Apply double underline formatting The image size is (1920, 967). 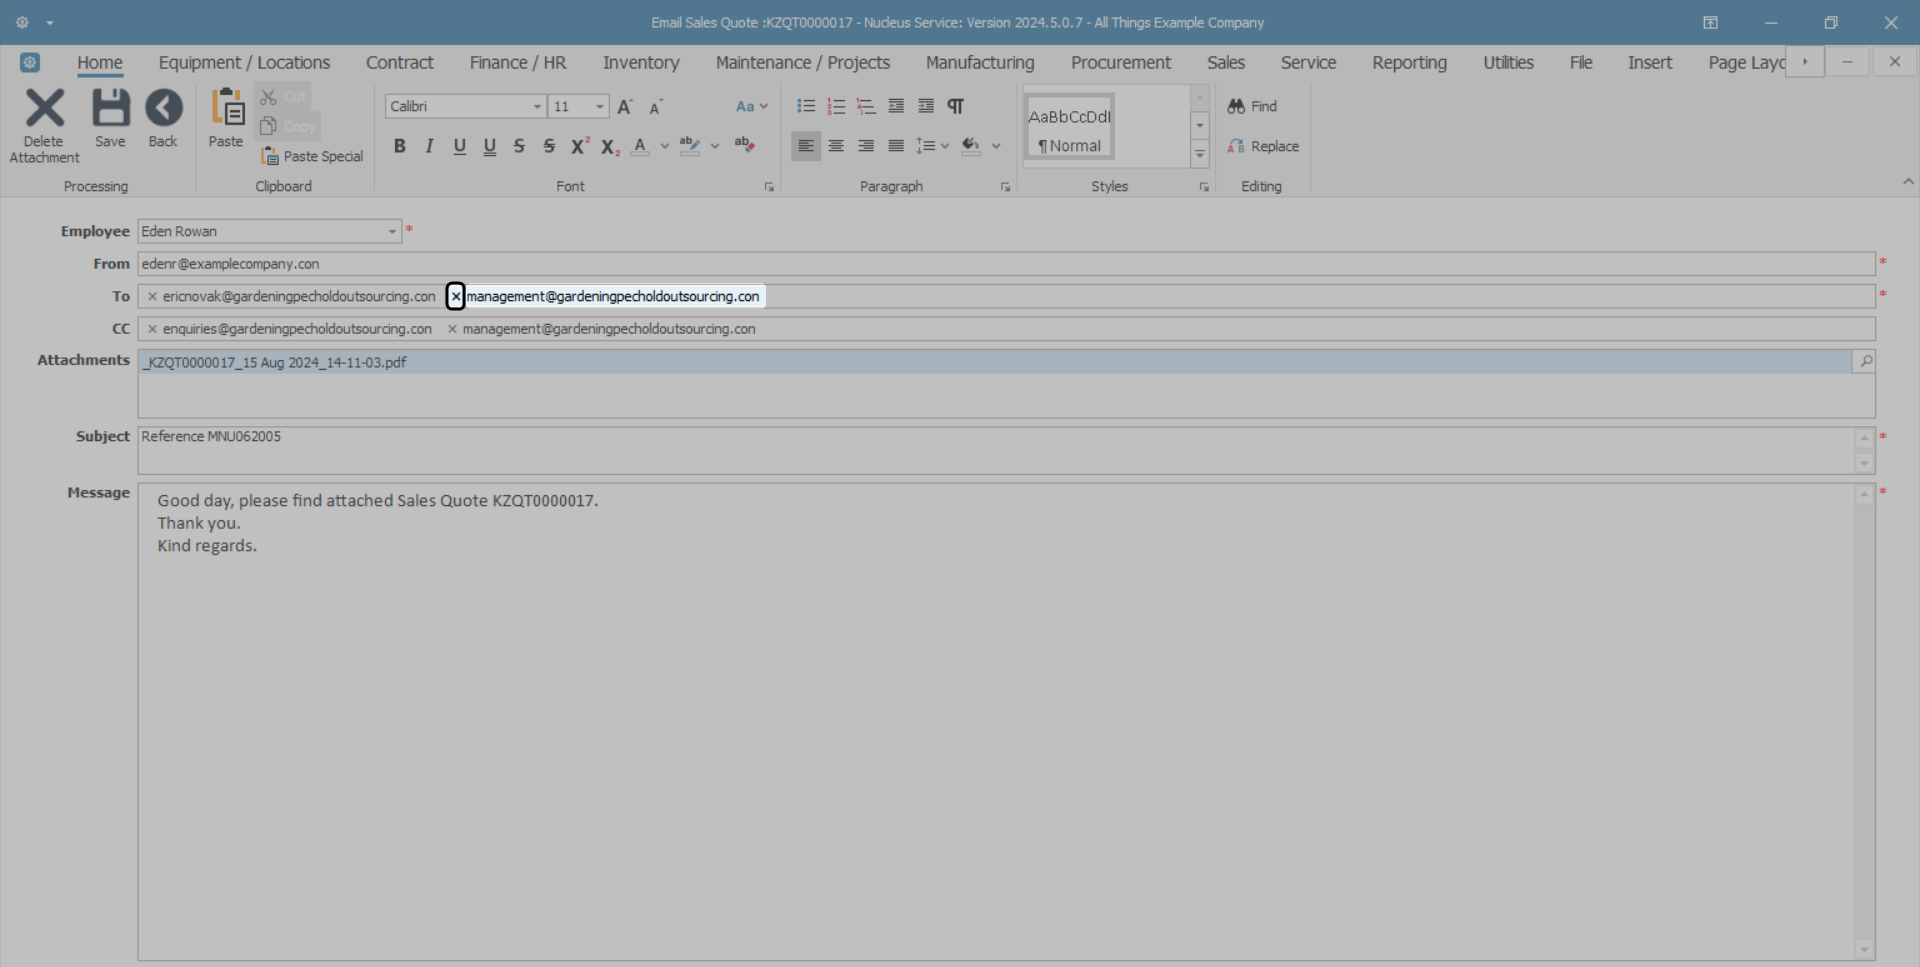click(x=489, y=146)
